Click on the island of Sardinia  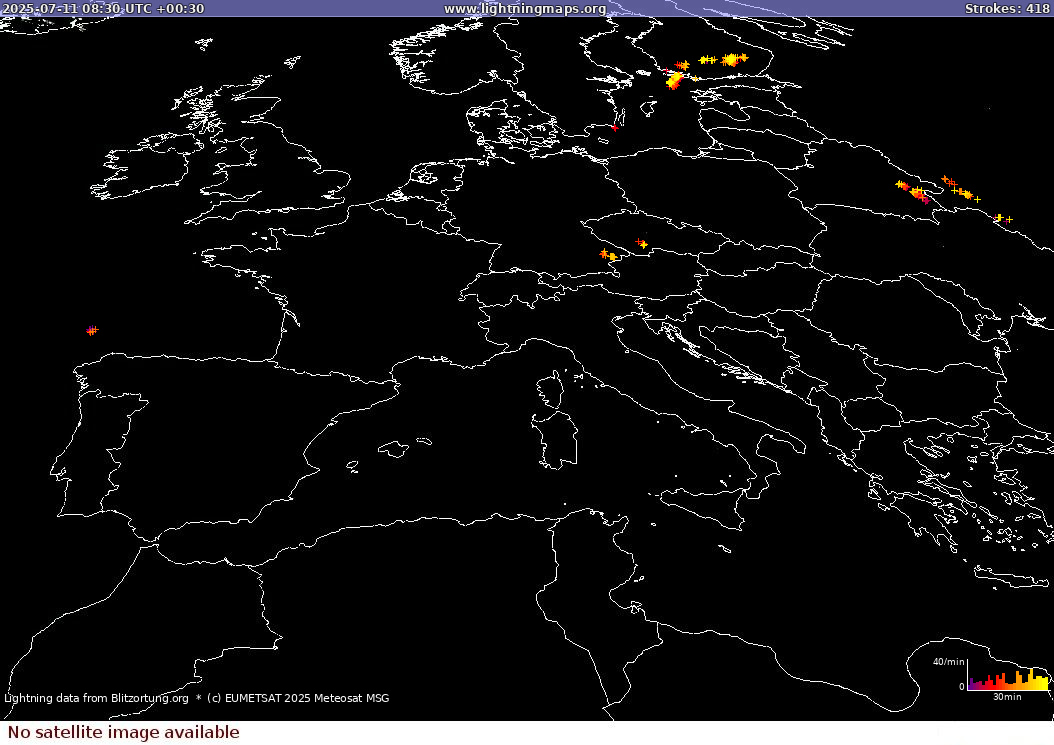pyautogui.click(x=558, y=438)
